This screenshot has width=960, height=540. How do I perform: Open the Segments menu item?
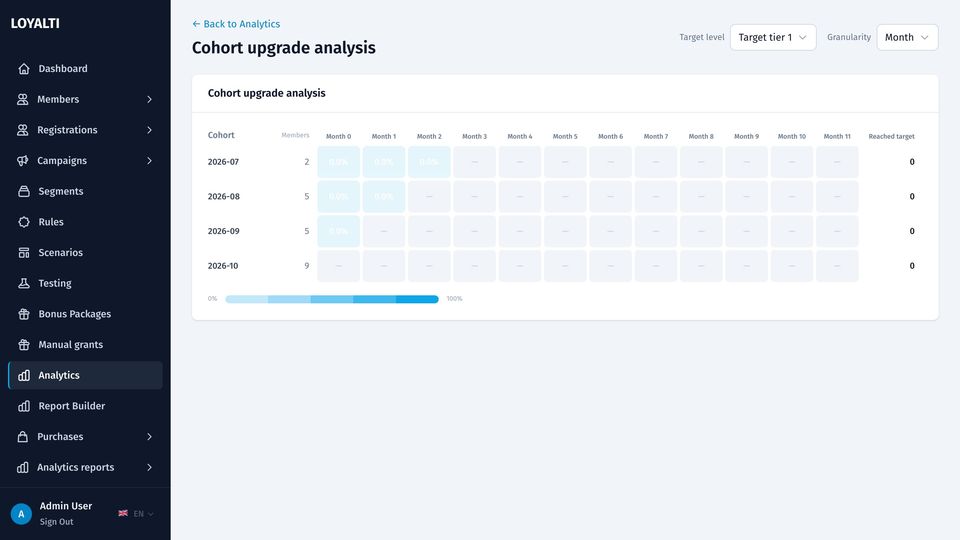[x=85, y=191]
